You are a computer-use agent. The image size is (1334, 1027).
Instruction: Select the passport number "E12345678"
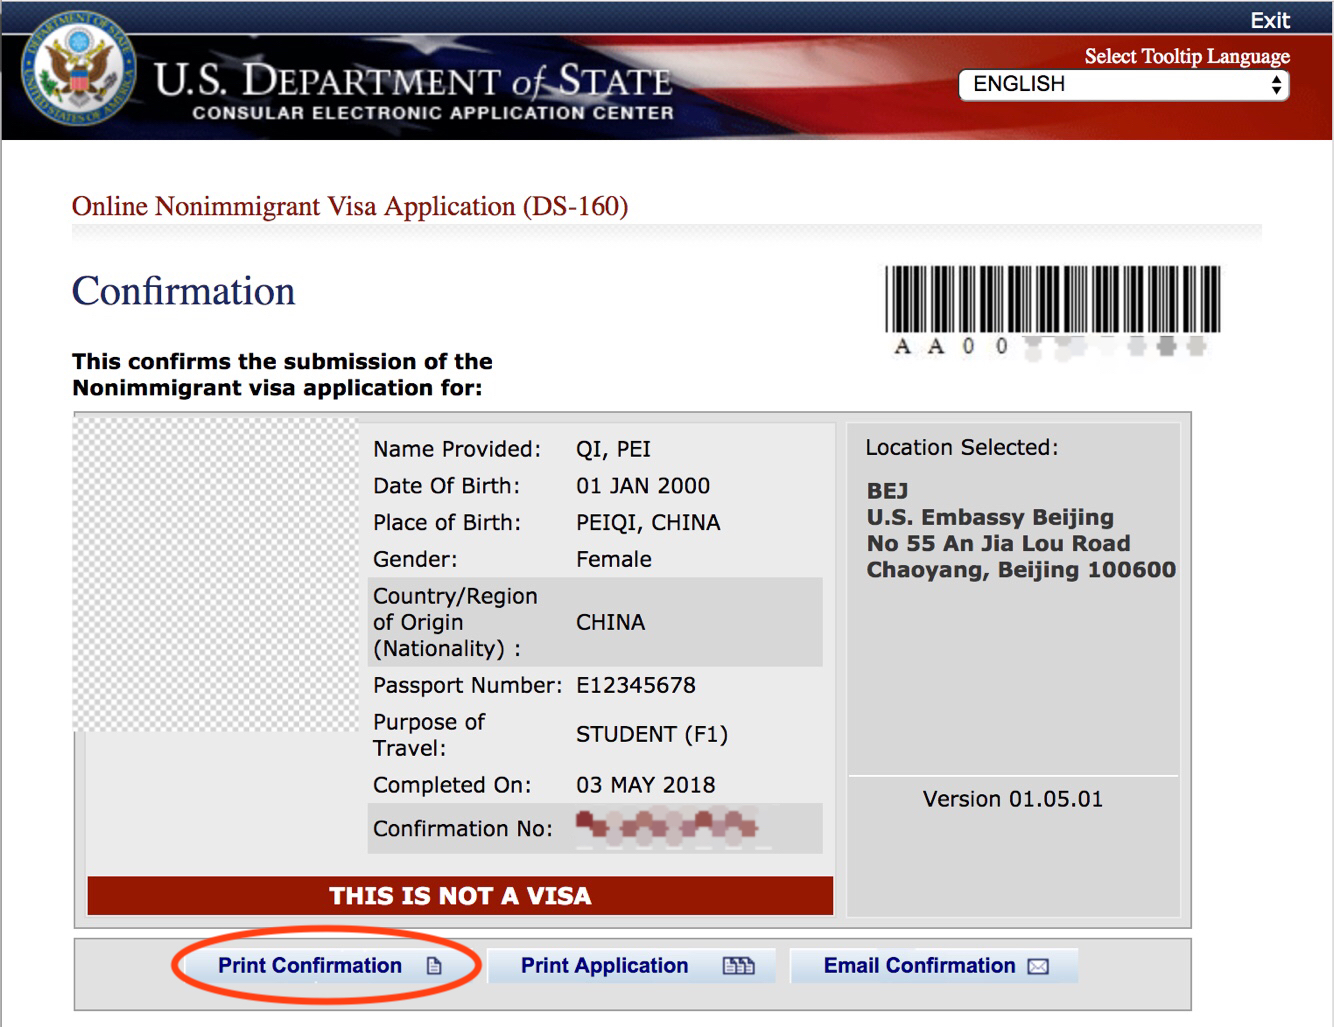(x=636, y=685)
